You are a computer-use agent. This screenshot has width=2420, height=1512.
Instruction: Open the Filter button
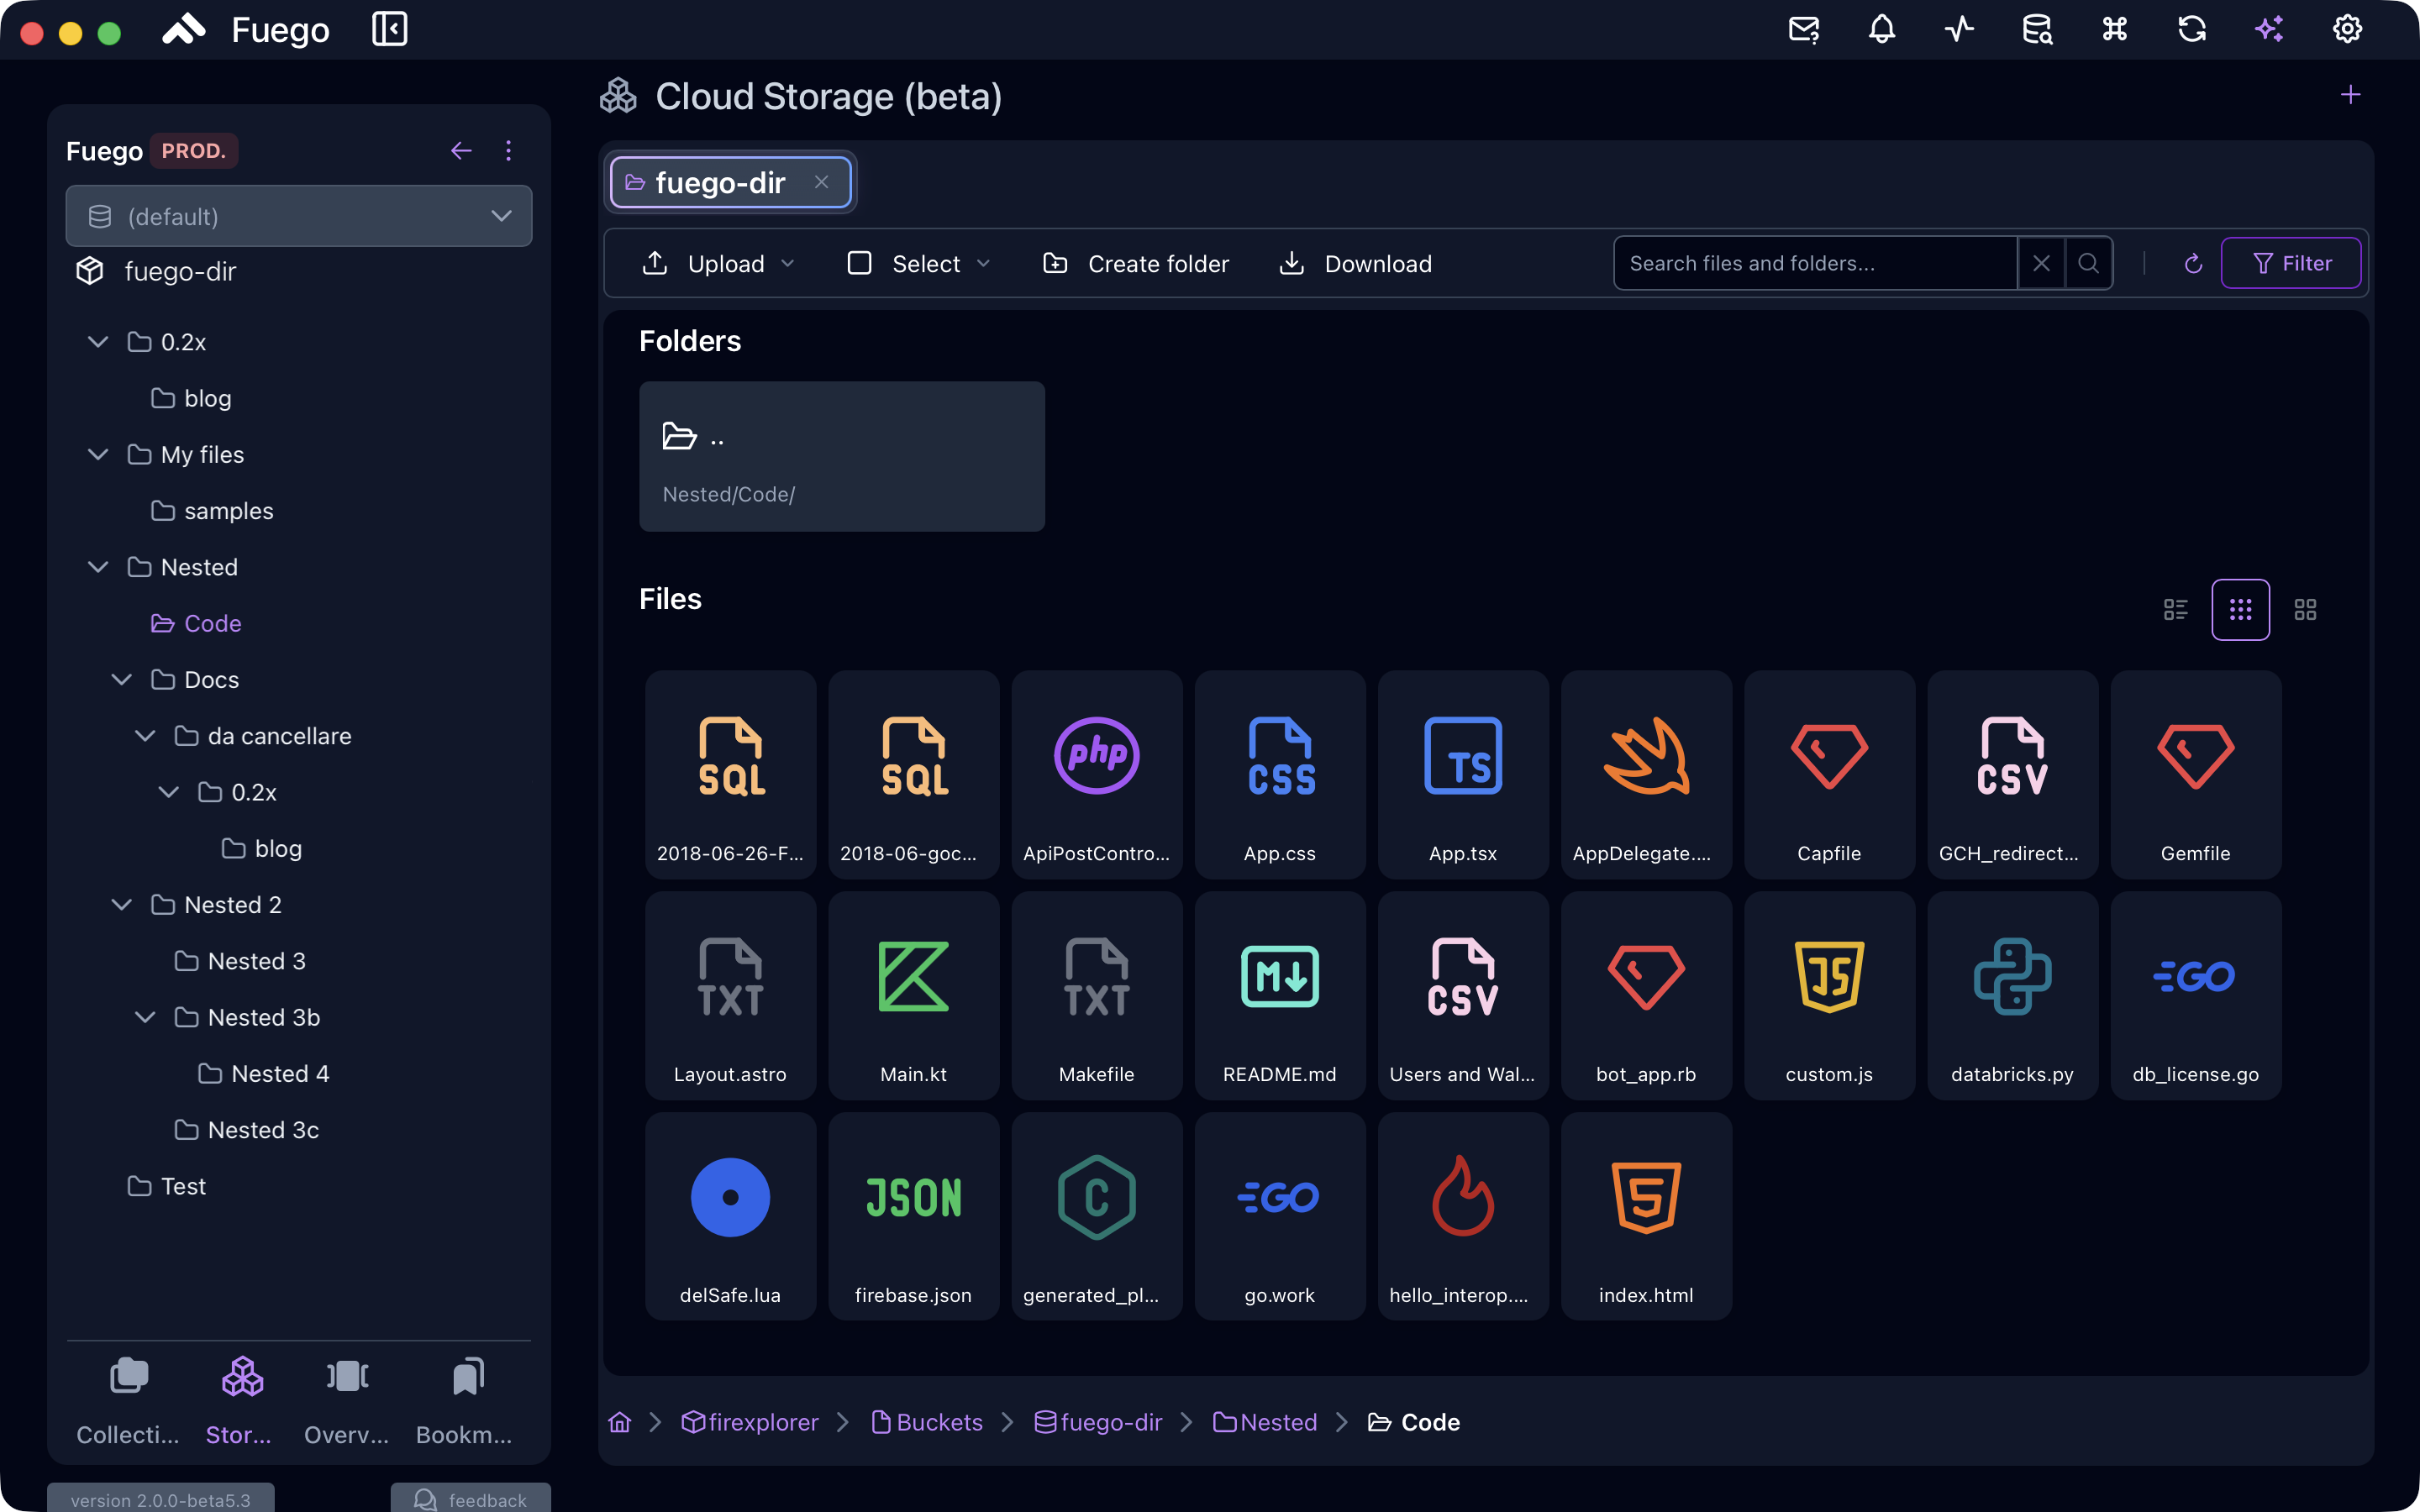tap(2291, 263)
